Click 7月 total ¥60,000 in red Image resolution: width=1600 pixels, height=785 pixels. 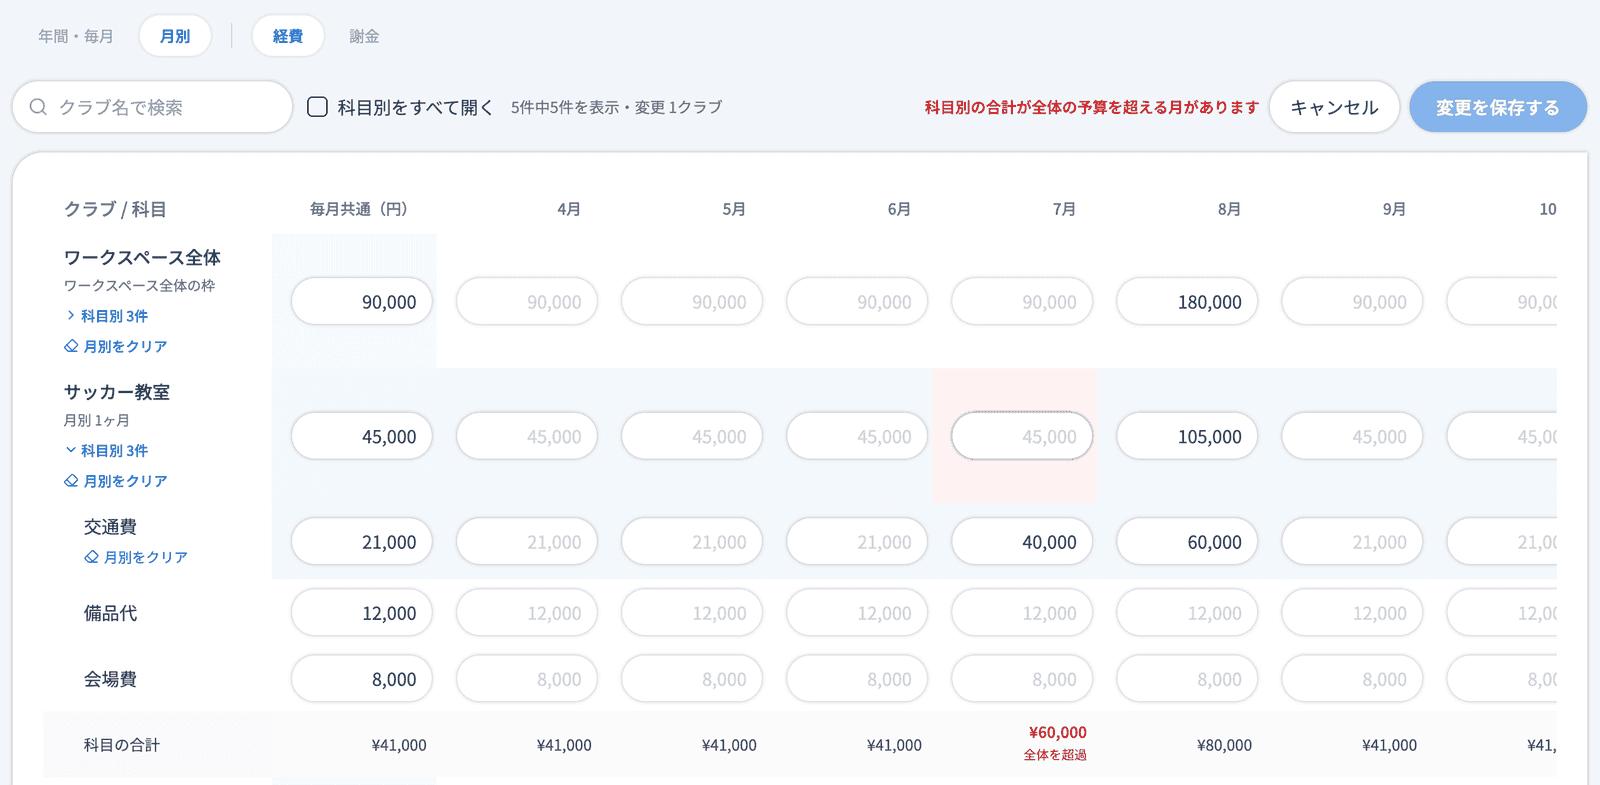pos(1057,733)
